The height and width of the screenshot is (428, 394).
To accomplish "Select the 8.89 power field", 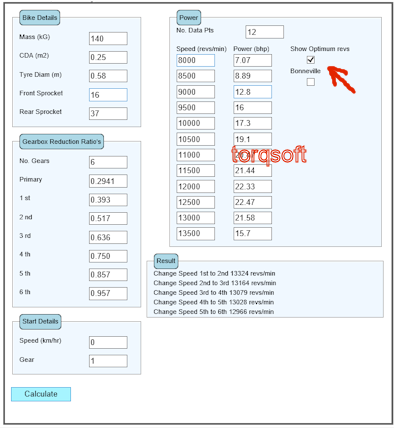I will pyautogui.click(x=252, y=76).
